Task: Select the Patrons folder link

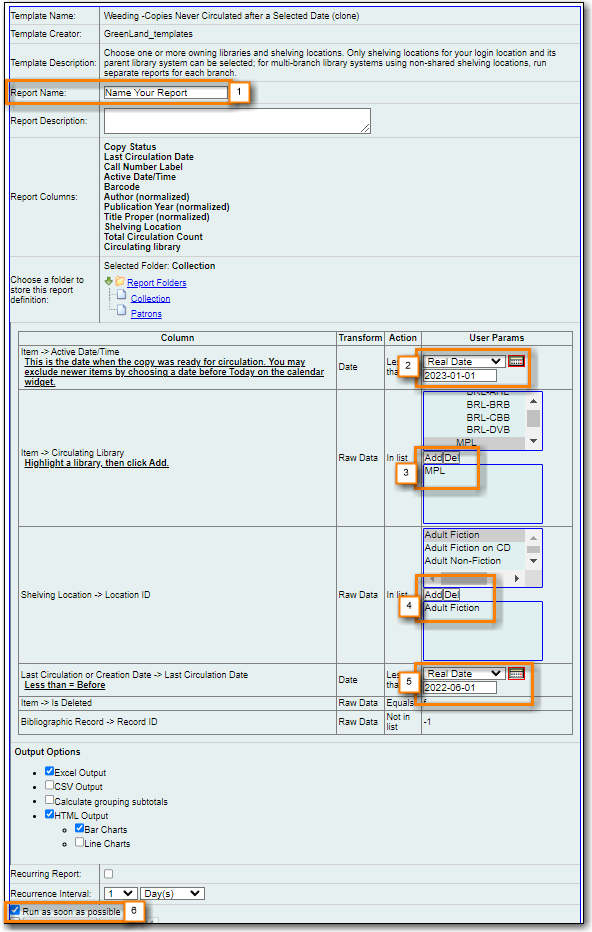Action: [x=146, y=314]
